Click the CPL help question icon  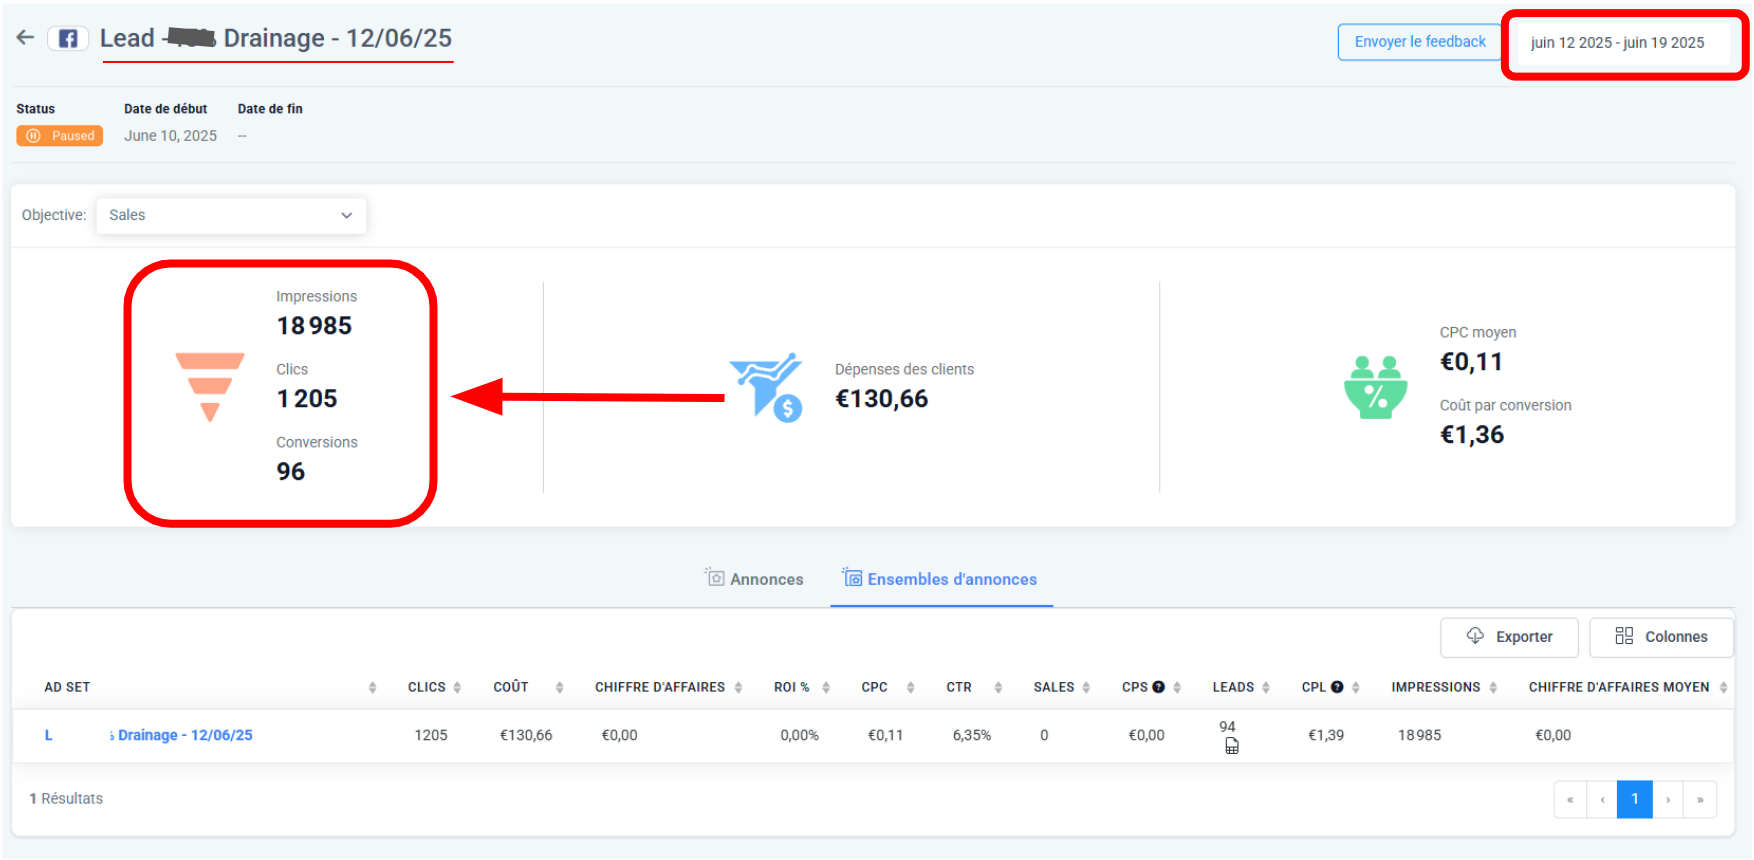click(x=1337, y=687)
